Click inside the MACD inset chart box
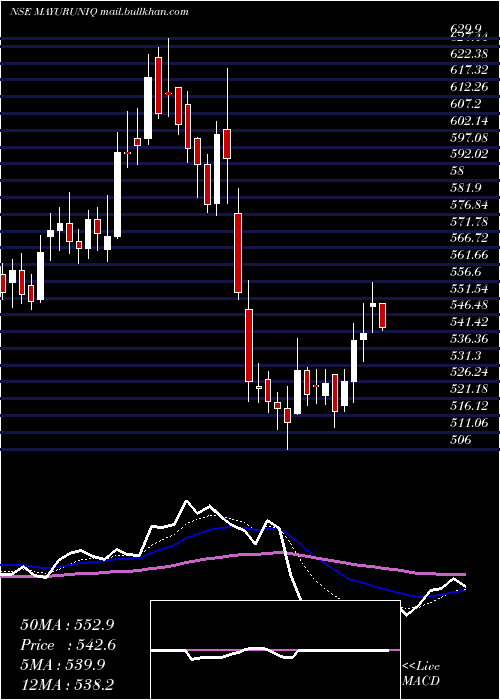Screen dimensions: 500x700 tap(275, 650)
